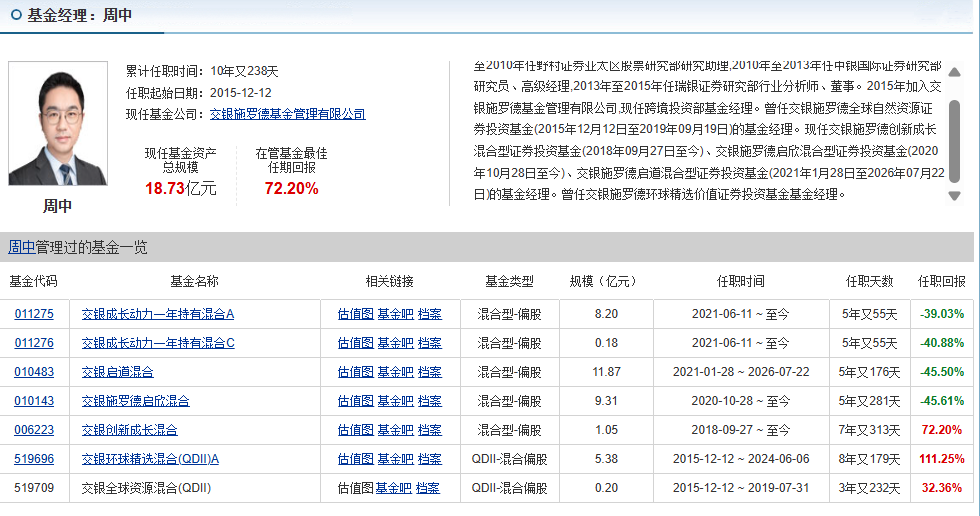980x516 pixels.
Task: Open 档案 for fund 011276
Action: (x=429, y=343)
